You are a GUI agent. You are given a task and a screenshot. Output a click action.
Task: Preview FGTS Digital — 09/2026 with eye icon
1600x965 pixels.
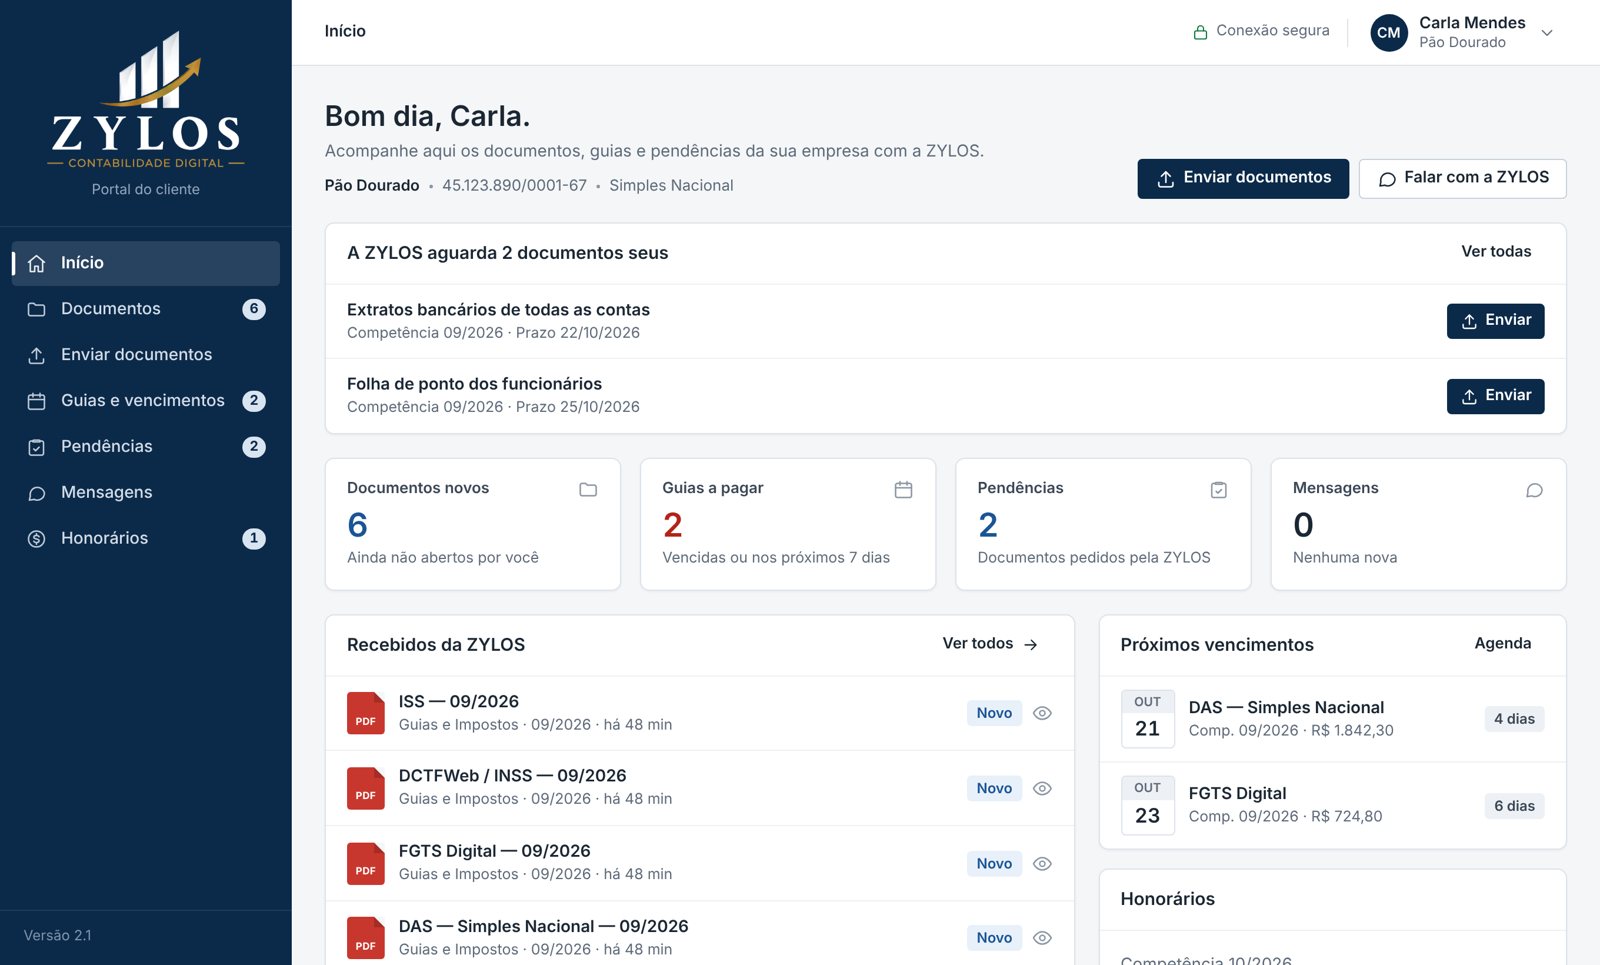[x=1042, y=864]
